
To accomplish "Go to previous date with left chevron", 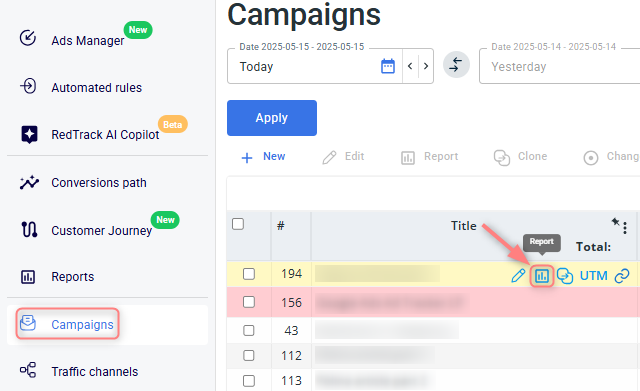I will click(x=410, y=66).
